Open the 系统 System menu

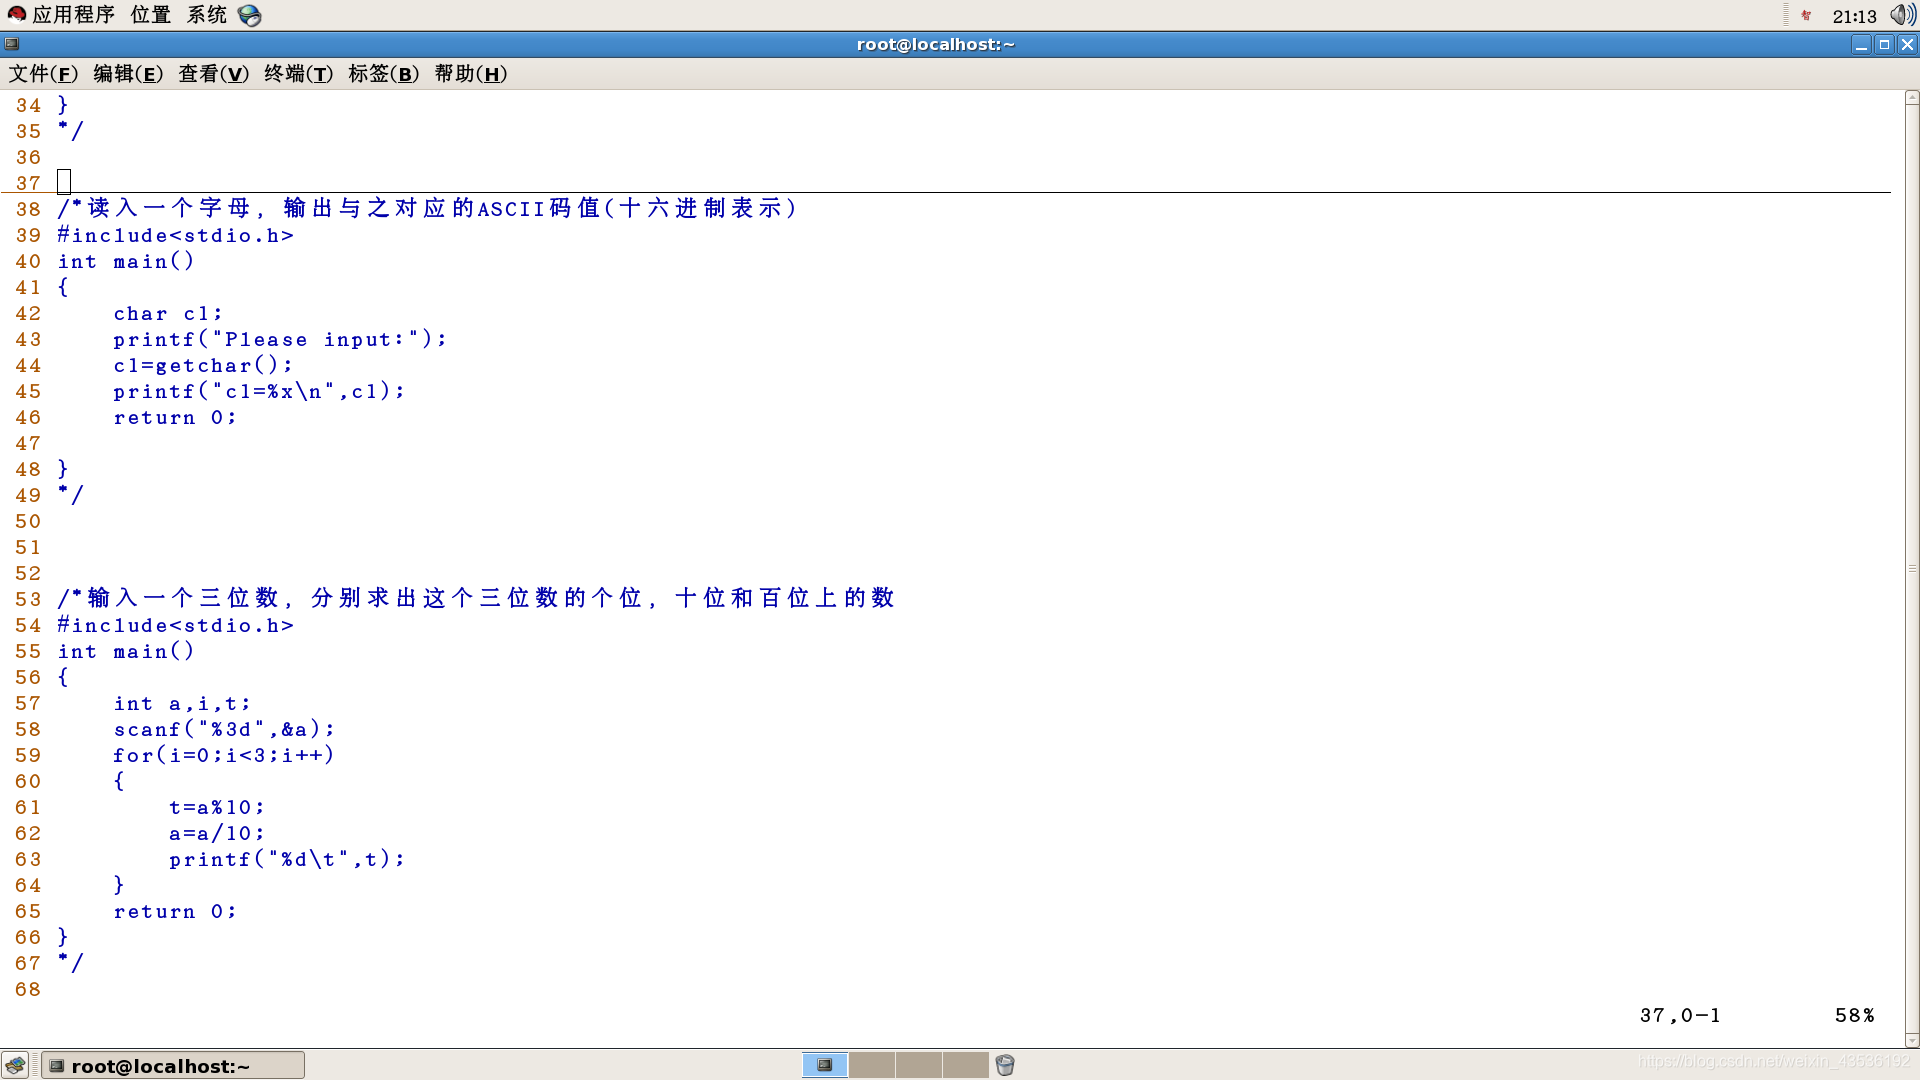207,15
